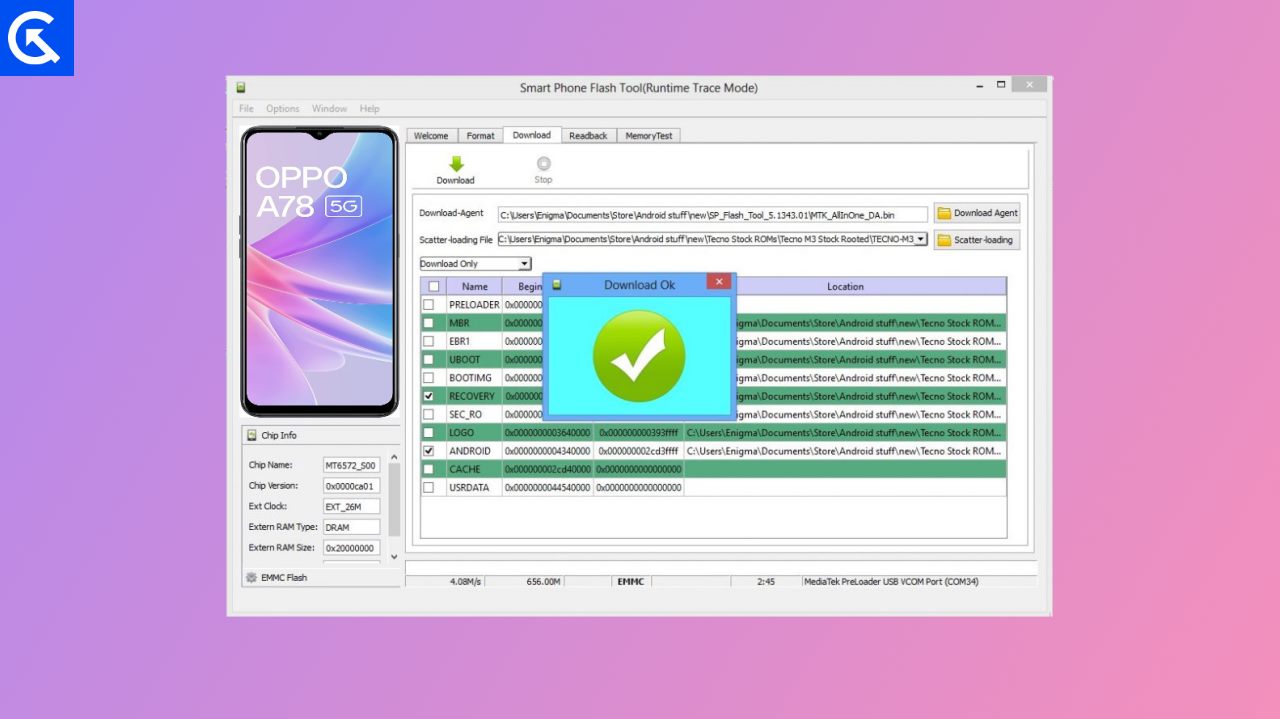Toggle the select-all checkbox in table header
The image size is (1280, 719).
(433, 287)
